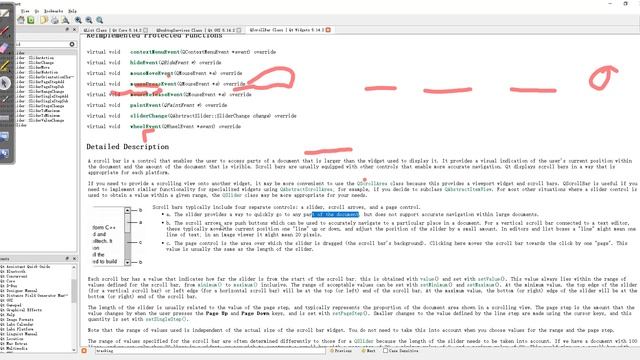The width and height of the screenshot is (640, 360).
Task: Select SliderOrientationChange in the index list
Action: (x=45, y=77)
